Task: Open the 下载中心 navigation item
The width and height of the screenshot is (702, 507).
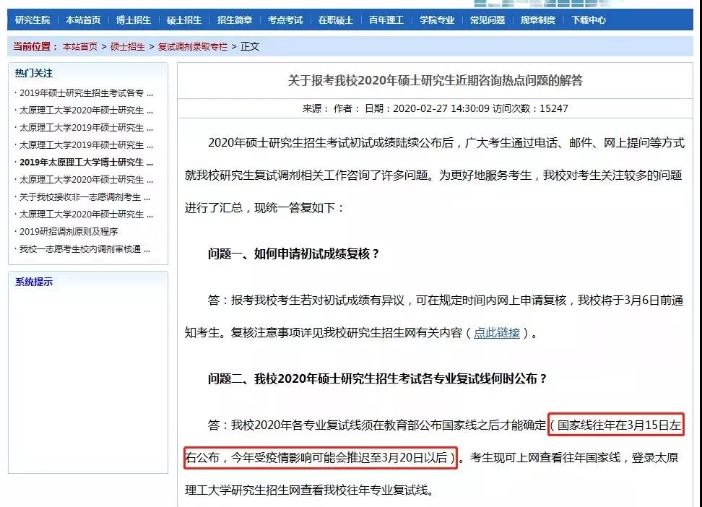Action: 588,19
